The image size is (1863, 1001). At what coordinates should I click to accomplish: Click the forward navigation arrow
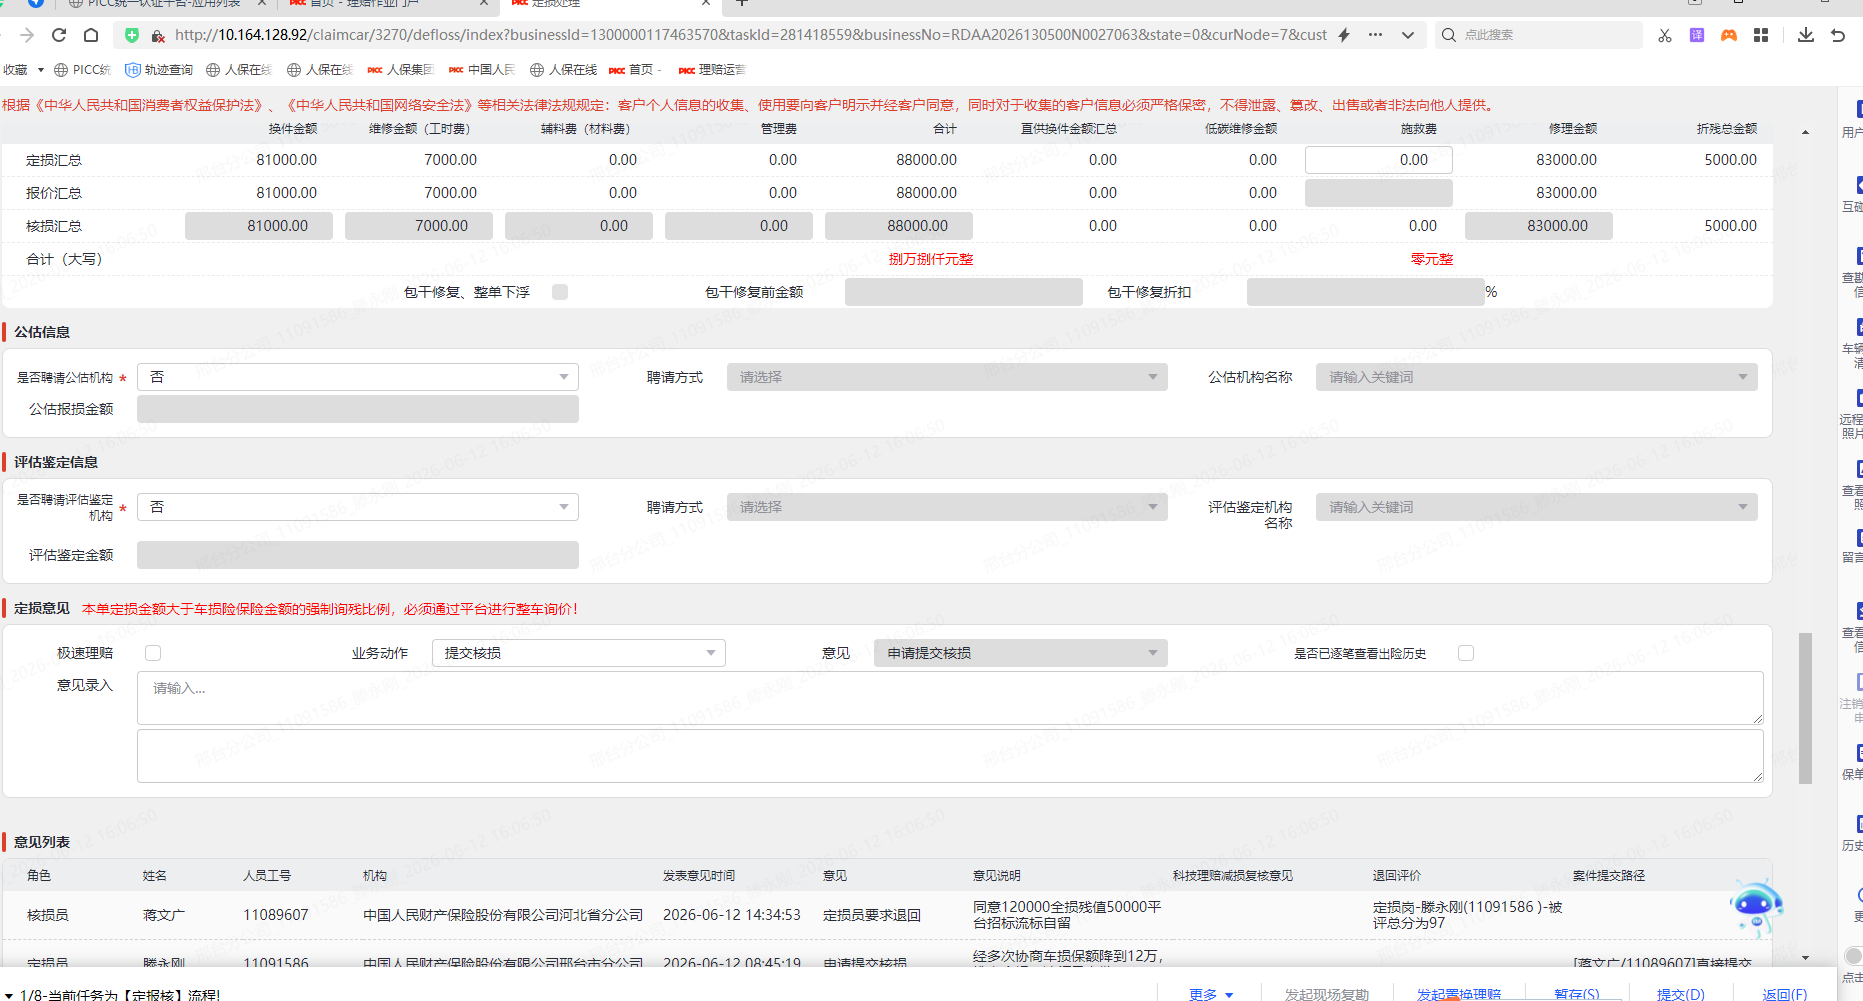pyautogui.click(x=27, y=35)
